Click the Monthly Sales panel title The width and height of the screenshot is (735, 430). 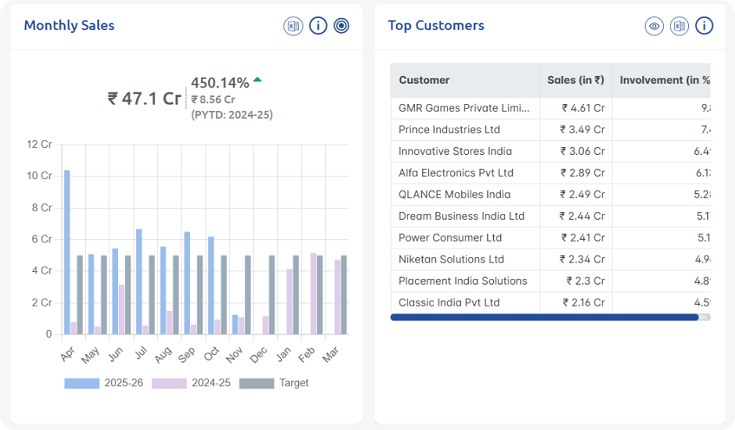(69, 25)
